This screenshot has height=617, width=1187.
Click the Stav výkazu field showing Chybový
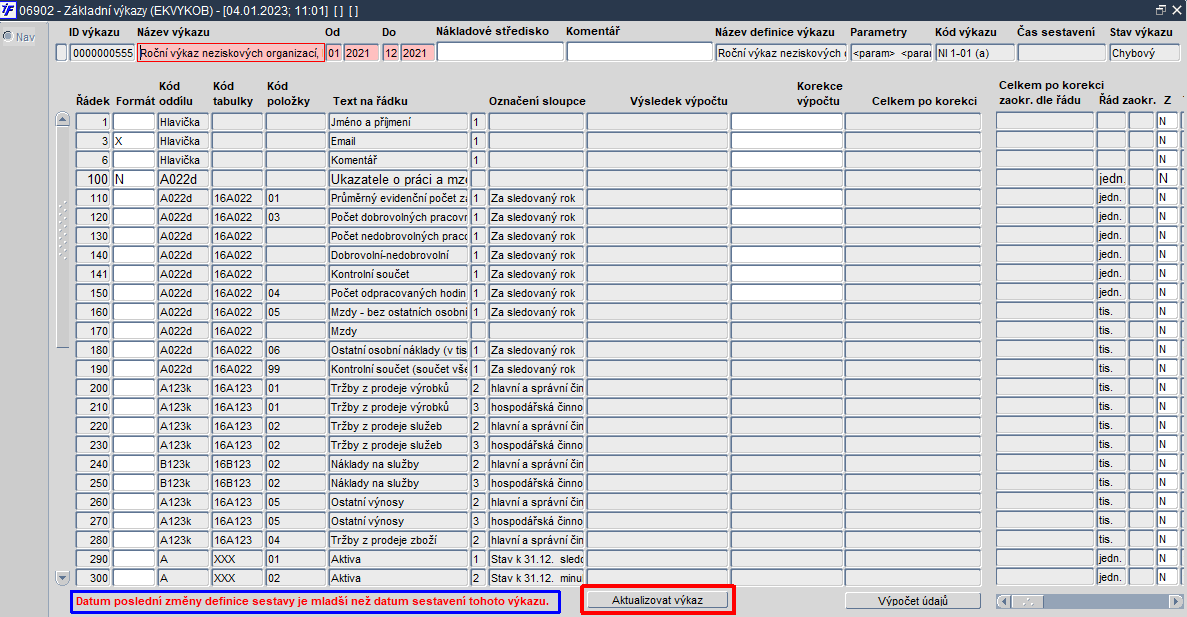[1144, 53]
